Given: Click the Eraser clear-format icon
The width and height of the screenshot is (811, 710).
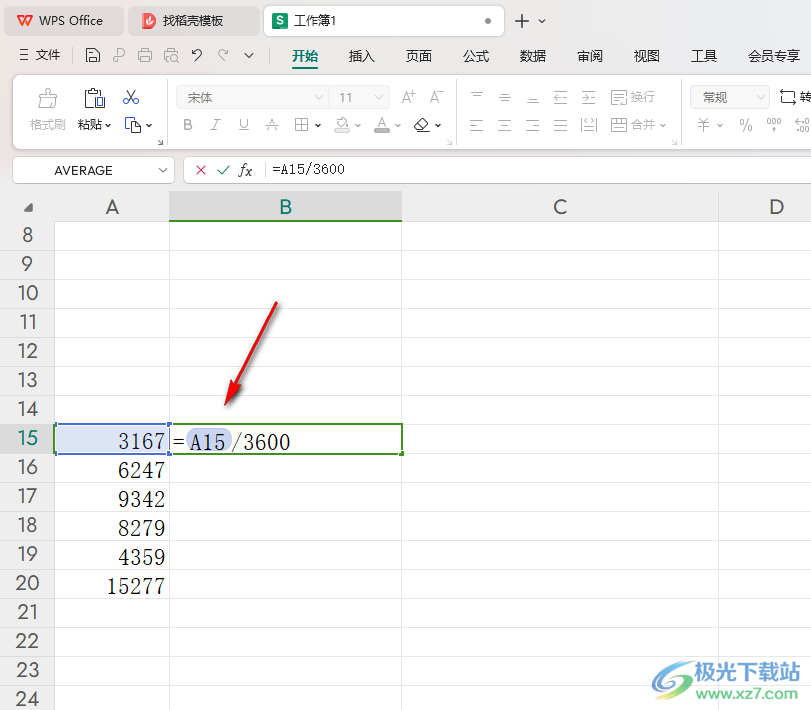Looking at the screenshot, I should tap(422, 125).
